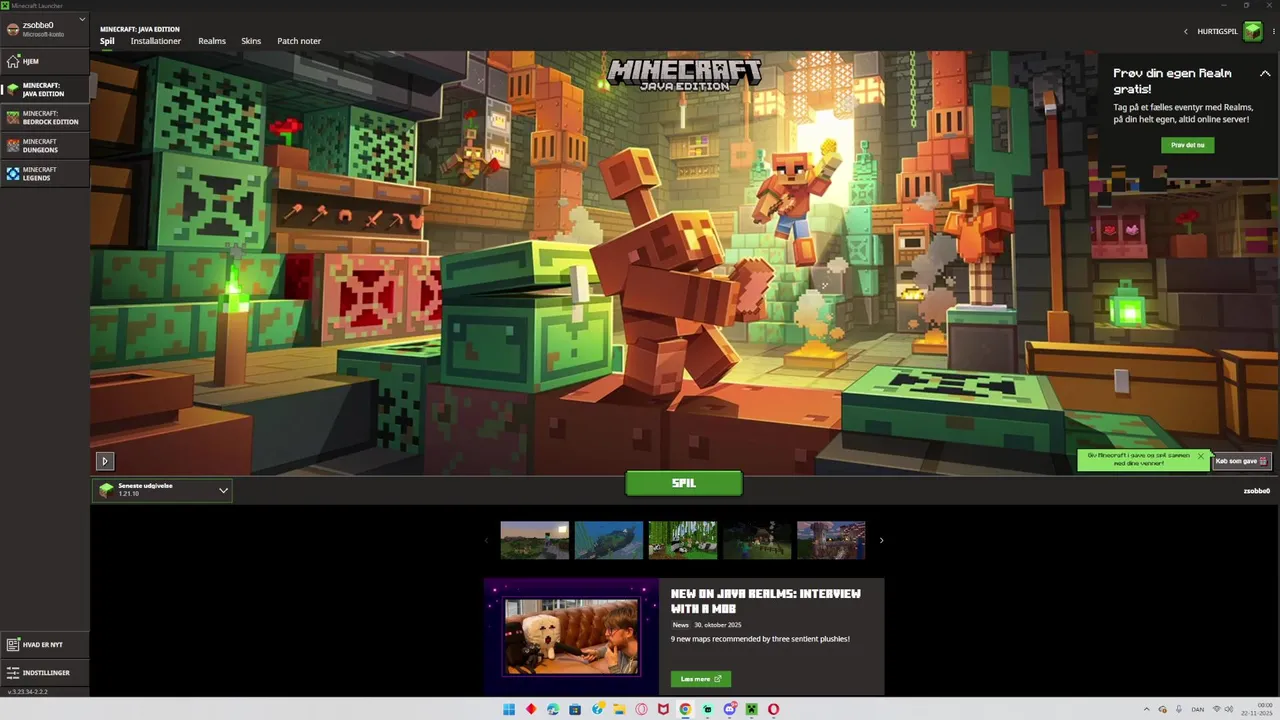This screenshot has width=1280, height=720.
Task: Open McAfee from taskbar
Action: pos(663,709)
